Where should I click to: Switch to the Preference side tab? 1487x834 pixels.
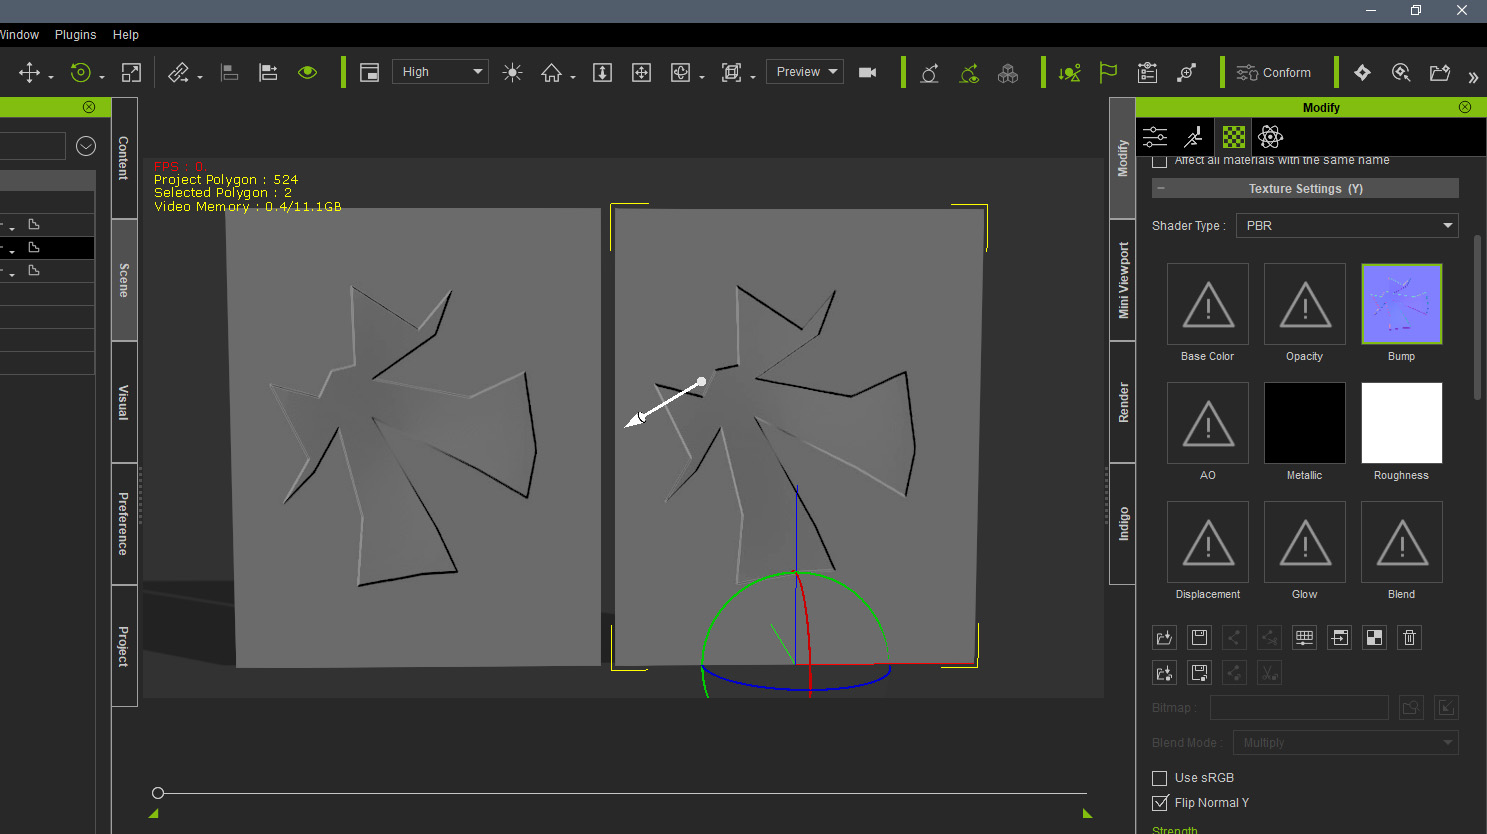coord(124,524)
